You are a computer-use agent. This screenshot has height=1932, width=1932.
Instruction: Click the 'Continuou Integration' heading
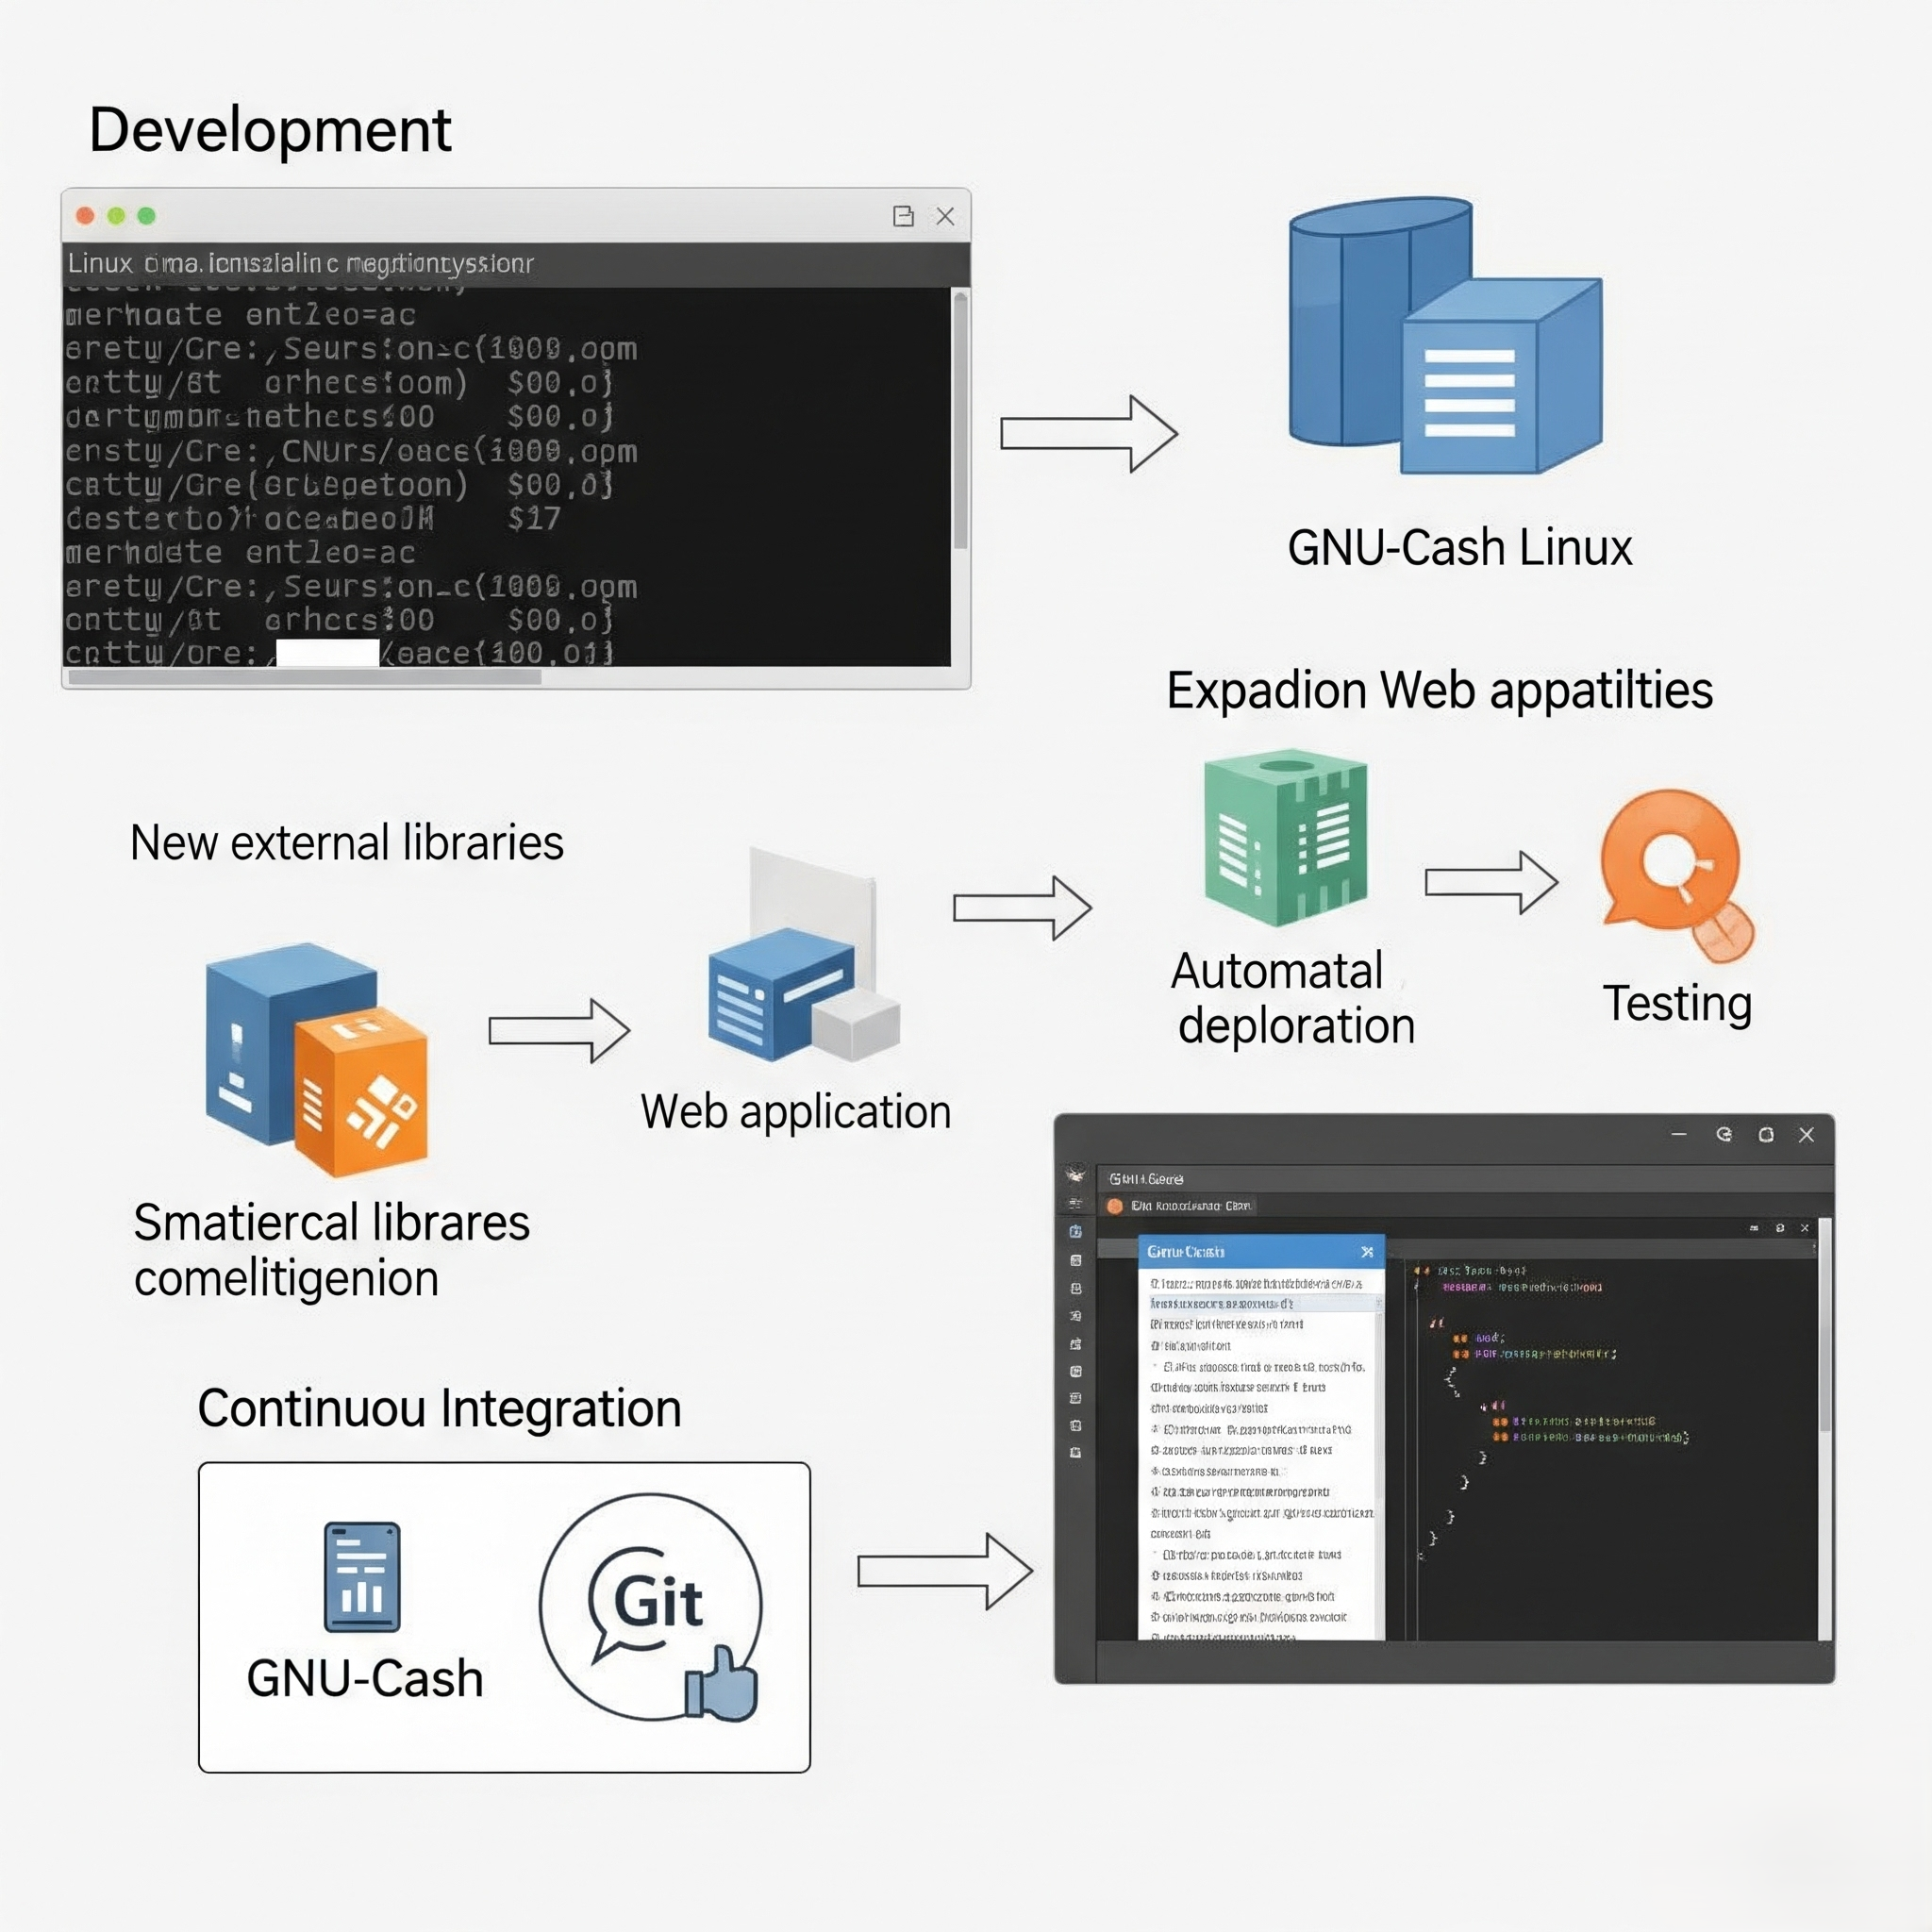[439, 1409]
